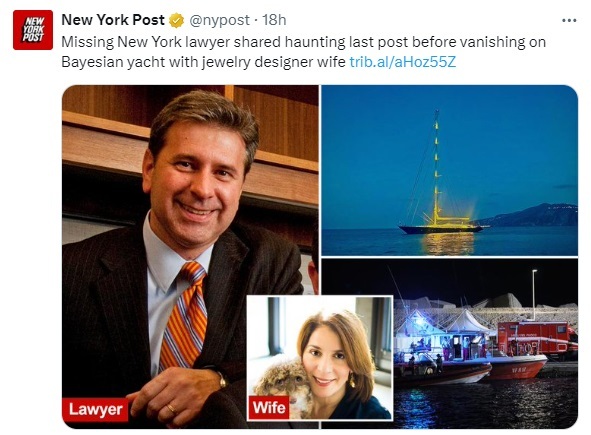Open the trib.al/aHoz55Z article link
The width and height of the screenshot is (591, 435).
click(403, 62)
